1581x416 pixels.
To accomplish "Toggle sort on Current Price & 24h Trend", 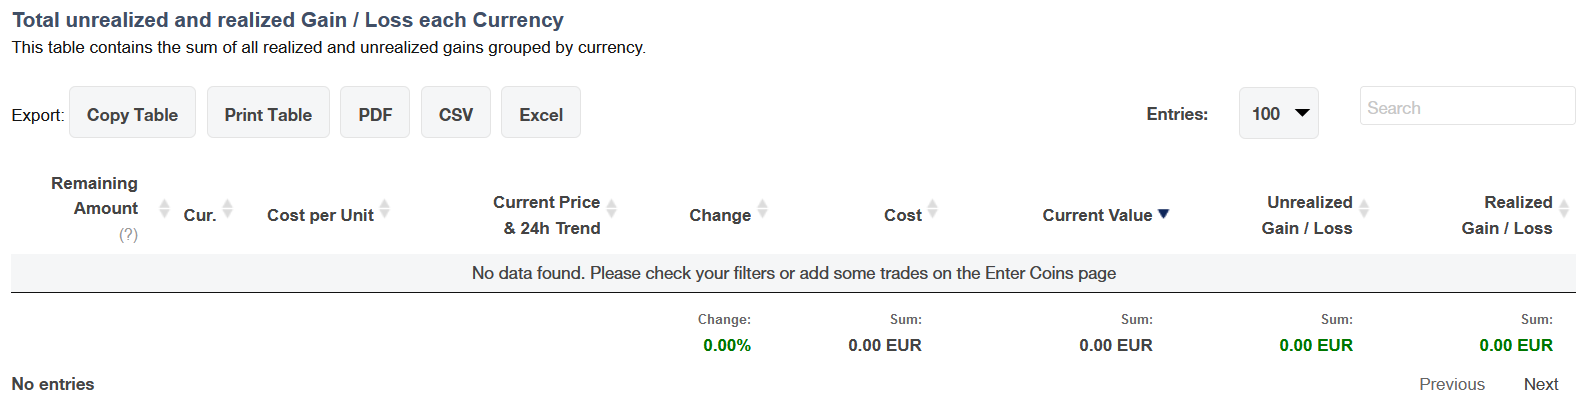I will click(611, 208).
